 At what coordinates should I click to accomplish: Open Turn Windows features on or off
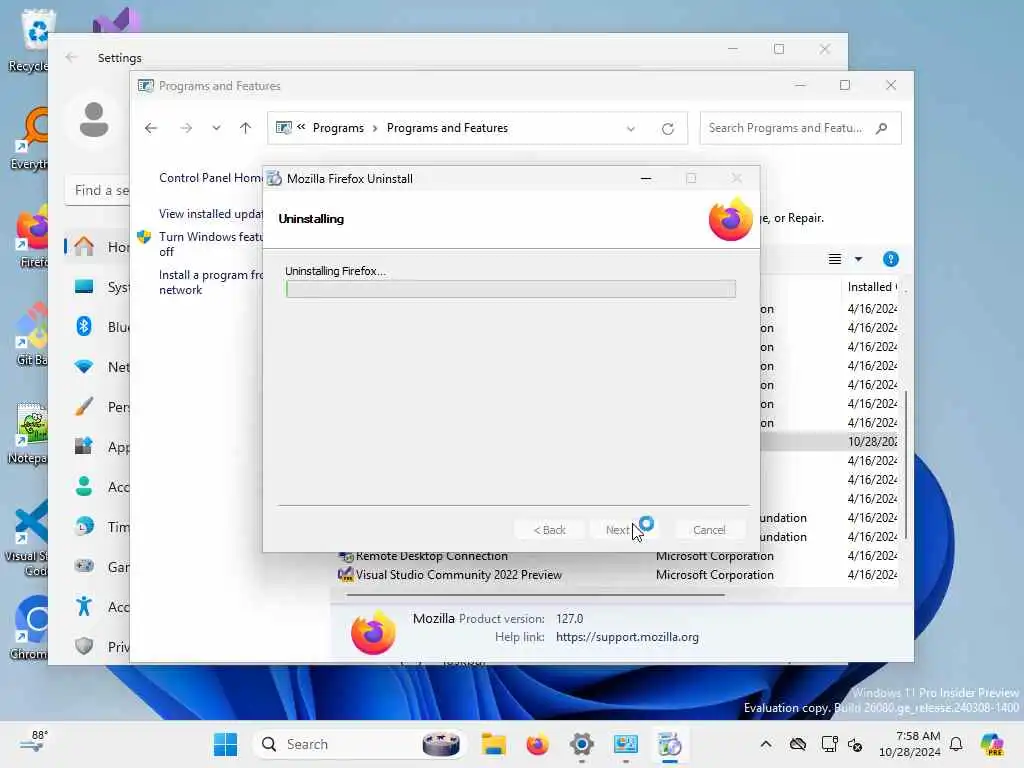tap(209, 244)
